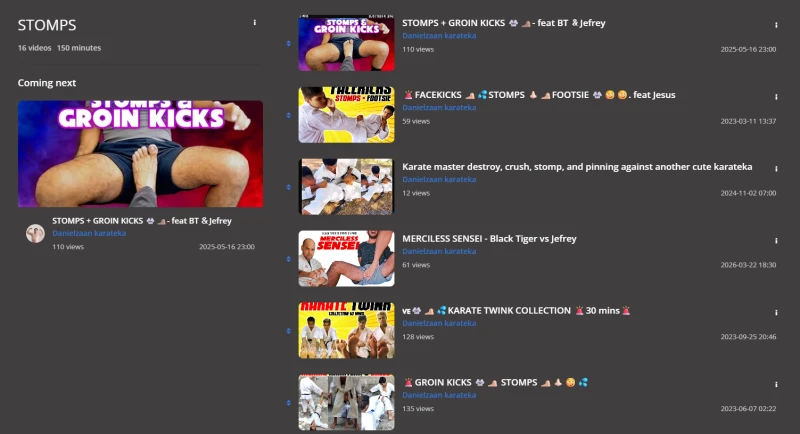
Task: Visit Danielzaan karateka channel on 110 views row
Action: click(x=439, y=36)
